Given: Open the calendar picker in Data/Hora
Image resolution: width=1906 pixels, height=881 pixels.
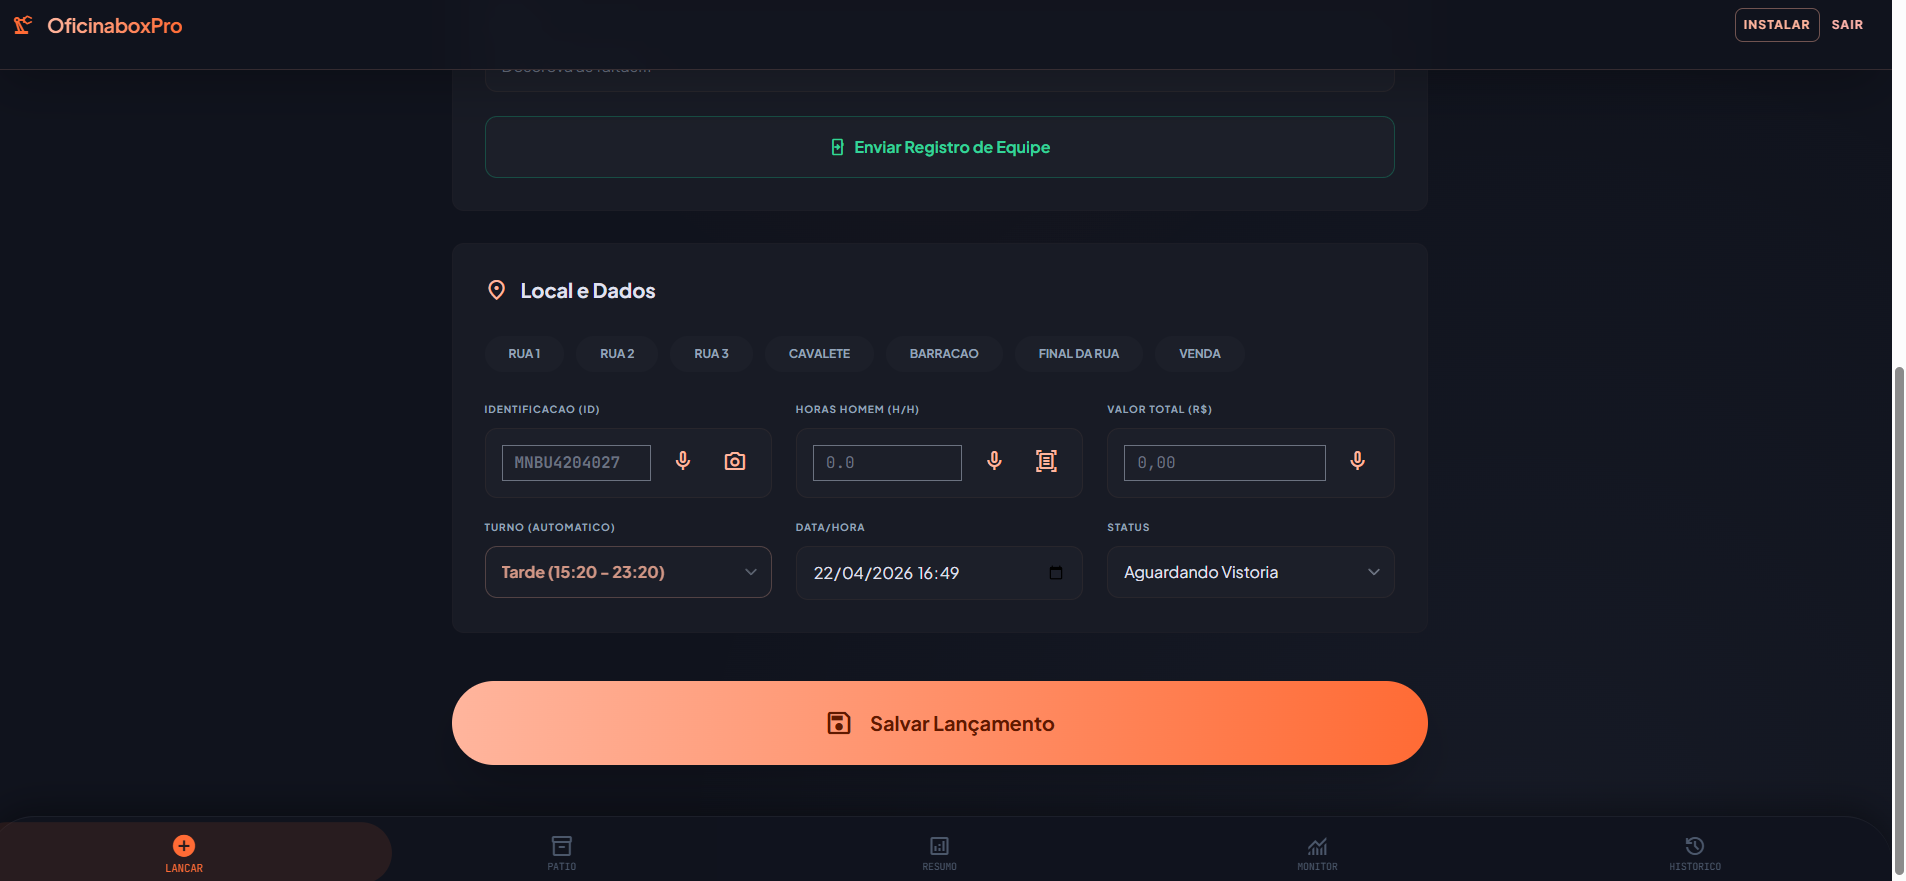Looking at the screenshot, I should pos(1056,573).
